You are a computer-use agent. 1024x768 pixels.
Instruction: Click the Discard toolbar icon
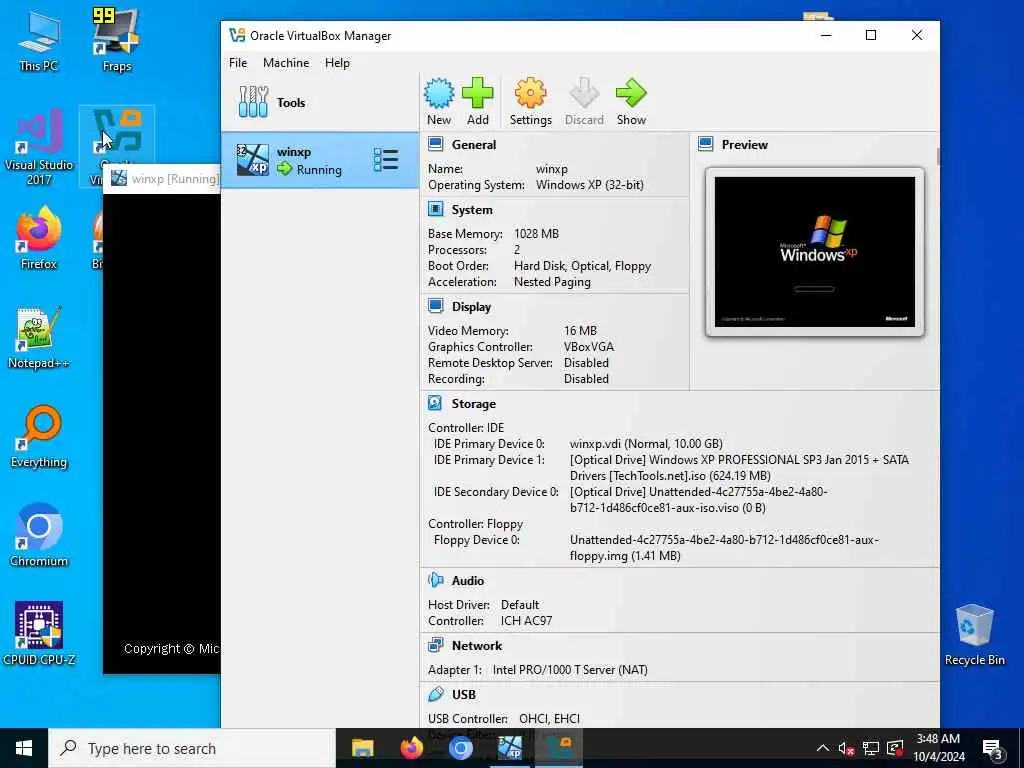(x=584, y=93)
